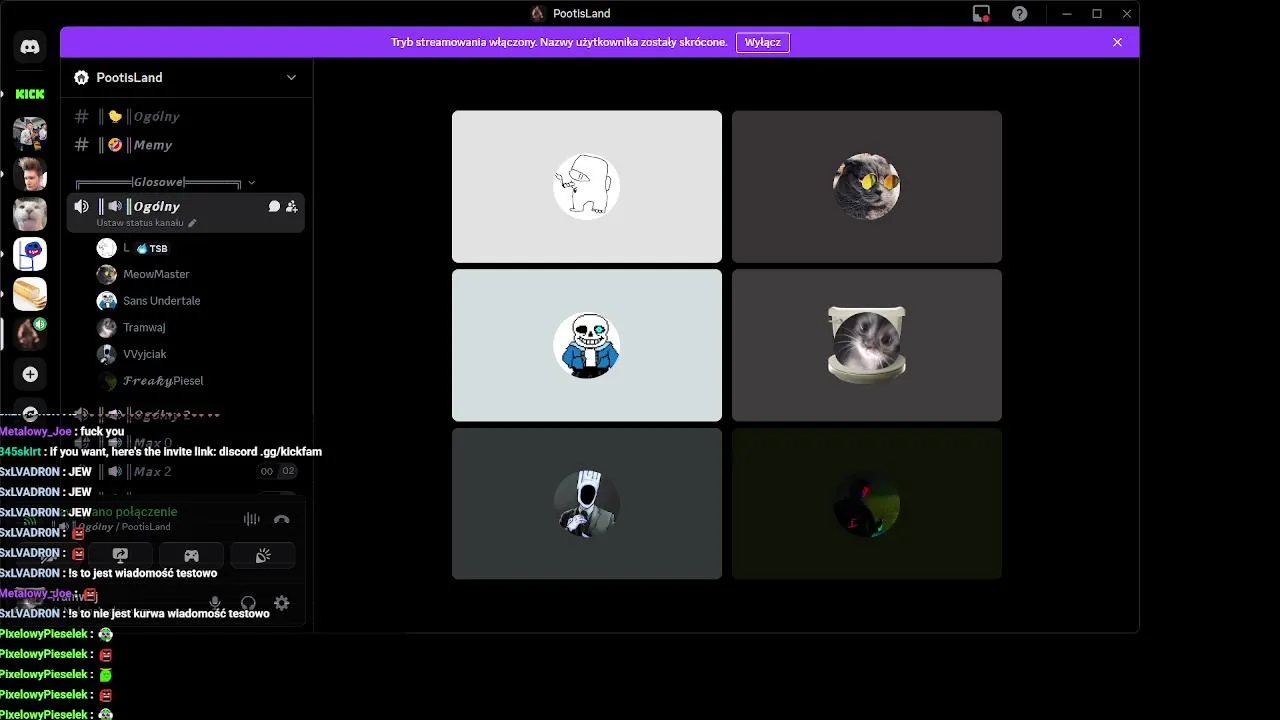The height and width of the screenshot is (720, 1280).
Task: Focus the dark green glowing avatar tile
Action: click(x=867, y=504)
